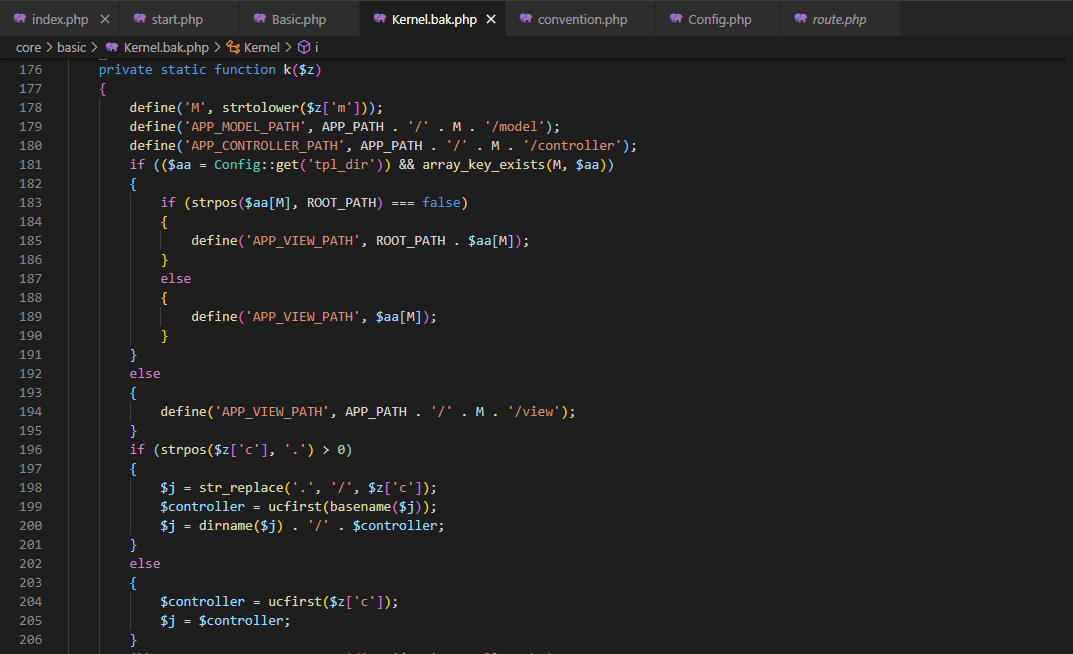Click 'APP_VIEW_PATH' string on line 189
The width and height of the screenshot is (1073, 654).
click(x=303, y=317)
